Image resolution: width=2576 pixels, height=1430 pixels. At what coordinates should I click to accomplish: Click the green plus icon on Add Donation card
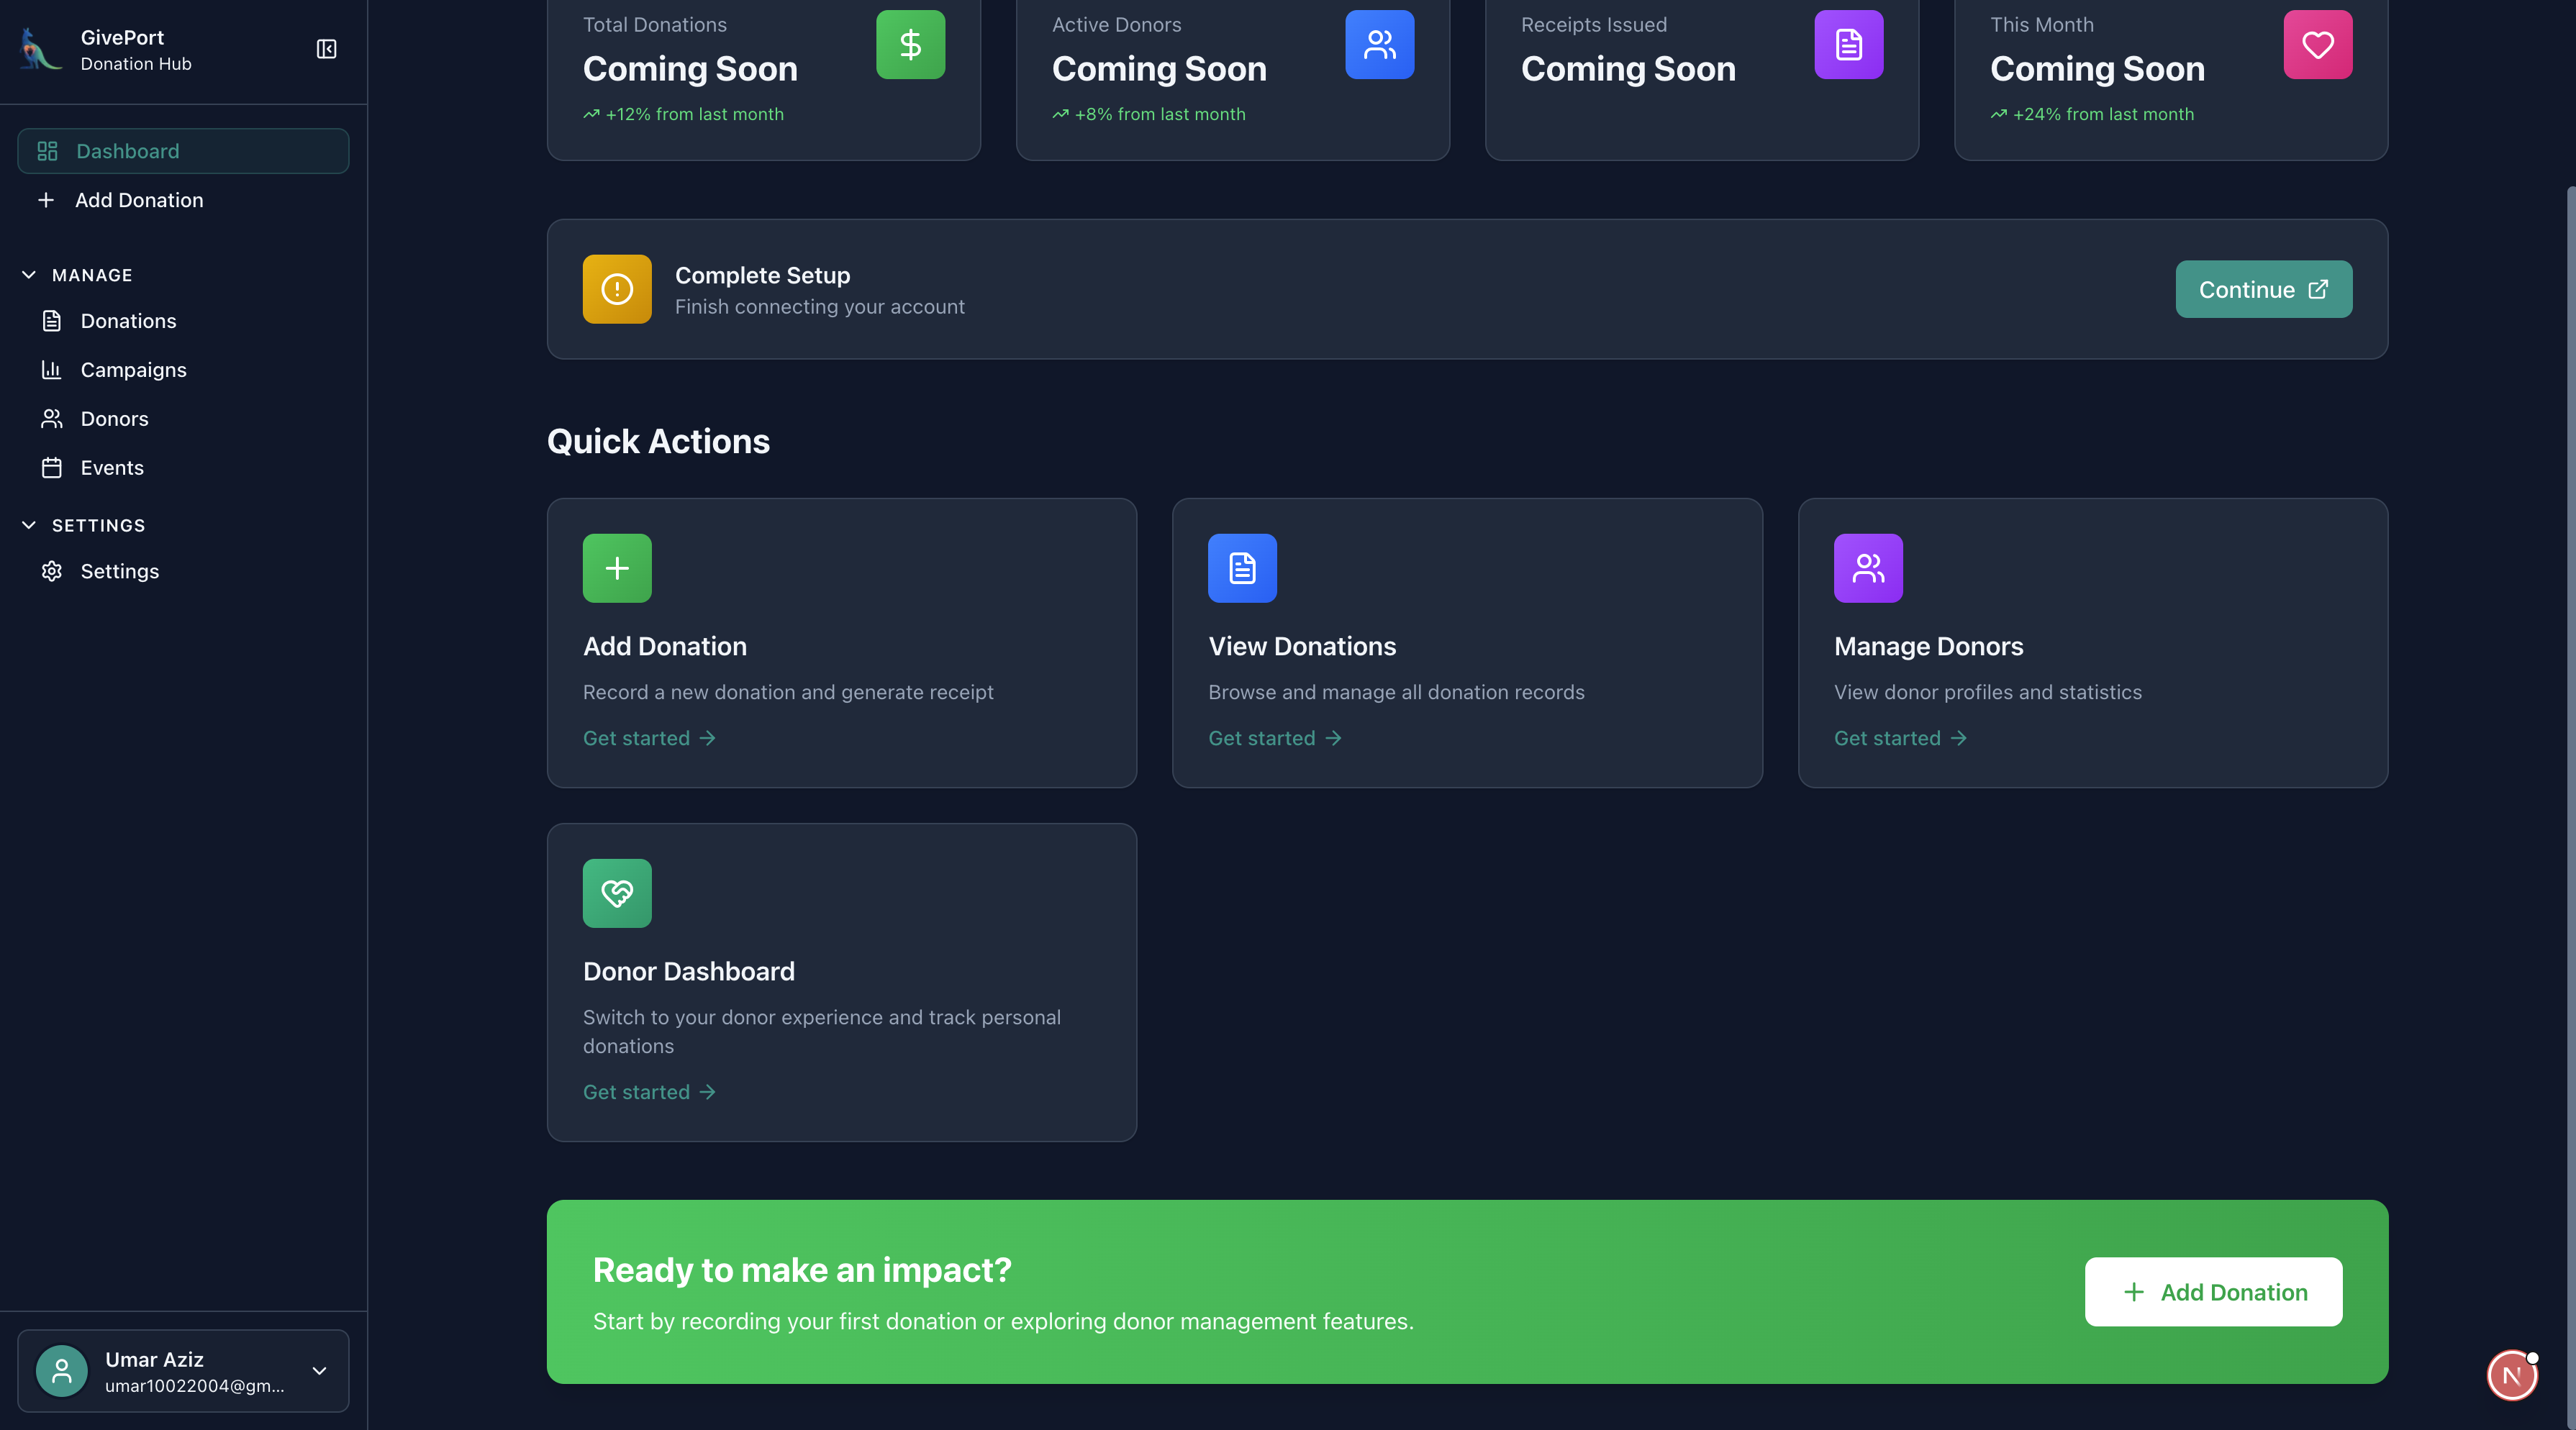tap(616, 568)
